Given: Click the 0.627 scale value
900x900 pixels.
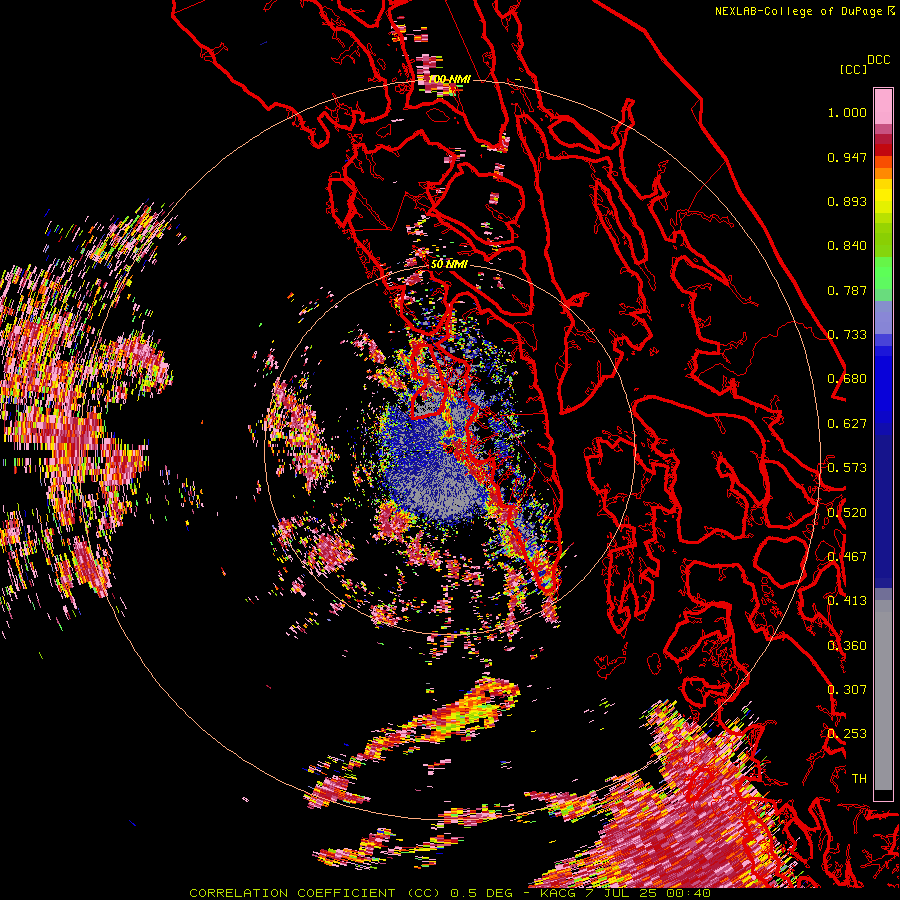Looking at the screenshot, I should click(847, 424).
